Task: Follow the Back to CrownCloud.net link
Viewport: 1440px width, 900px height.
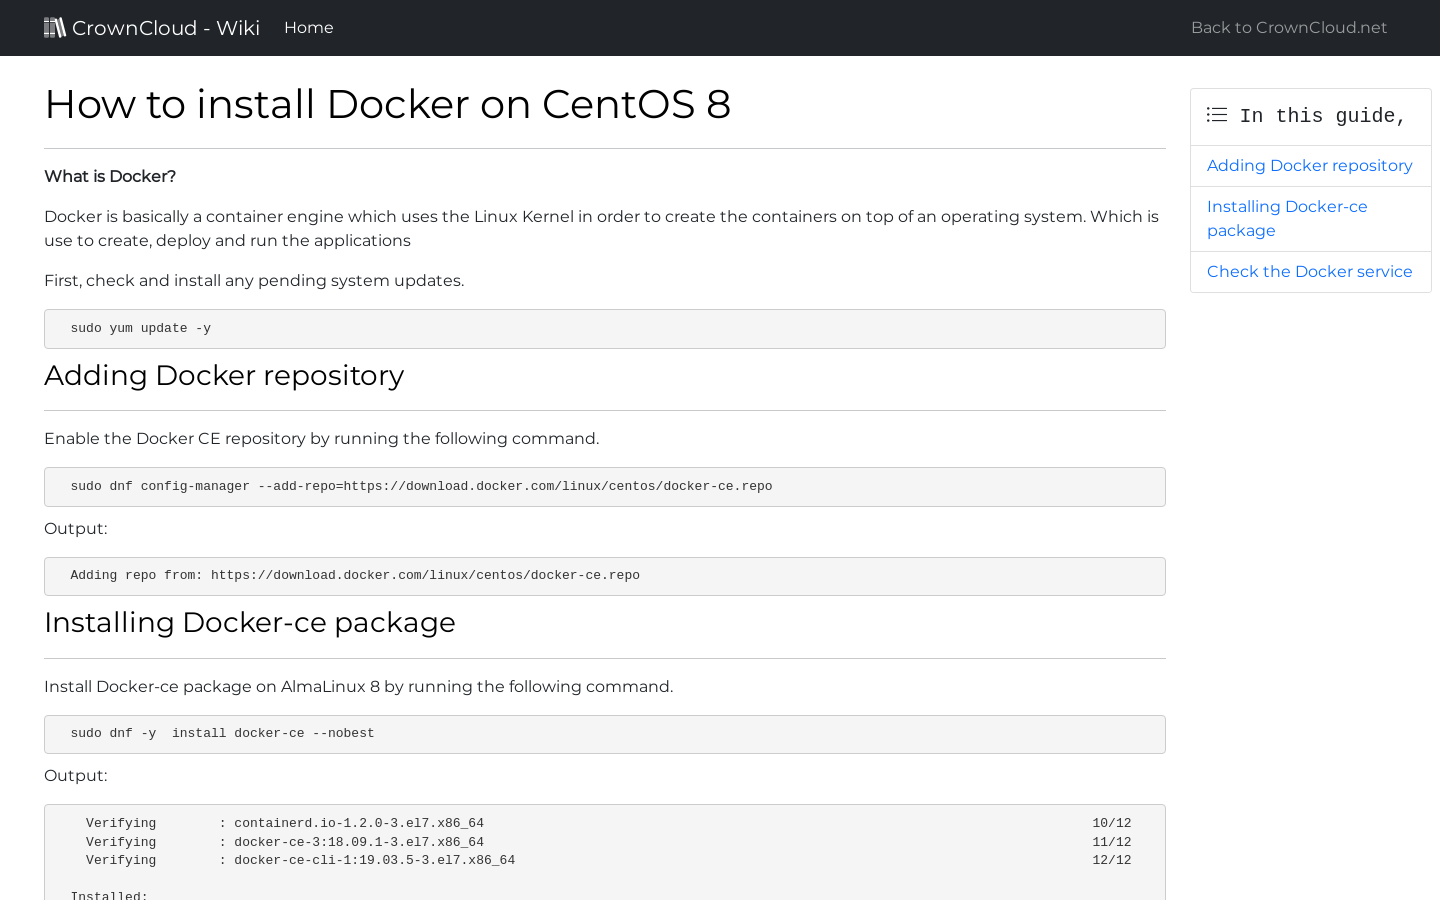Action: [x=1289, y=28]
